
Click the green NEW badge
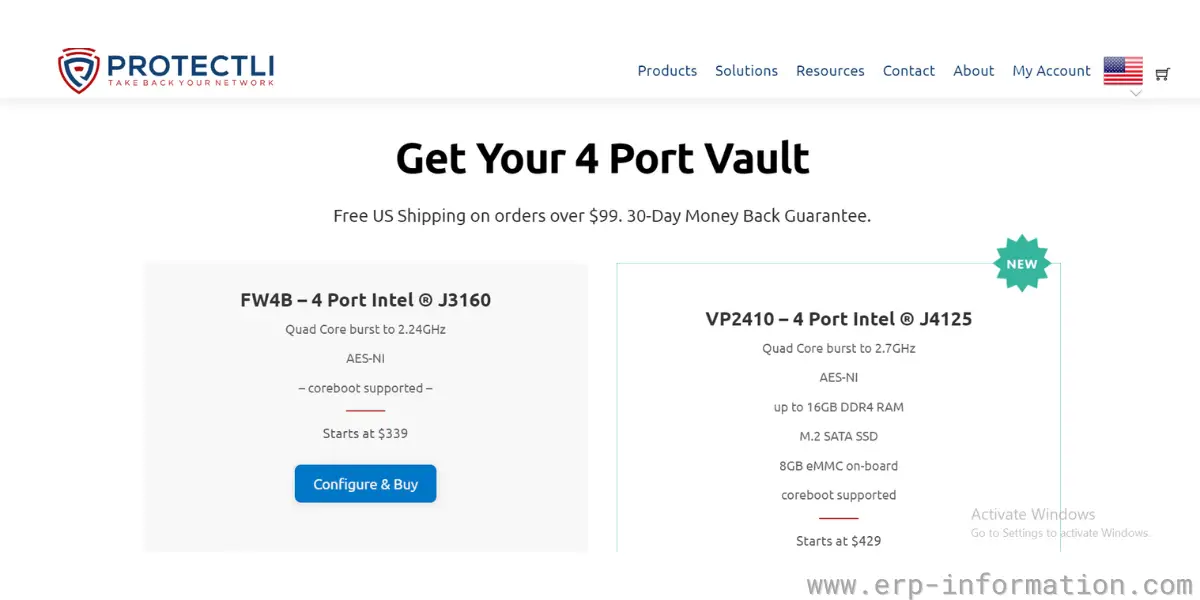(1021, 264)
